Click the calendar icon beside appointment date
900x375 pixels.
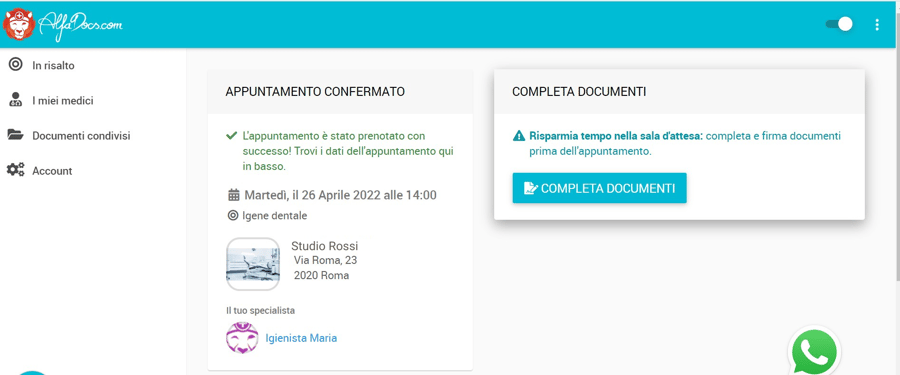tap(234, 195)
